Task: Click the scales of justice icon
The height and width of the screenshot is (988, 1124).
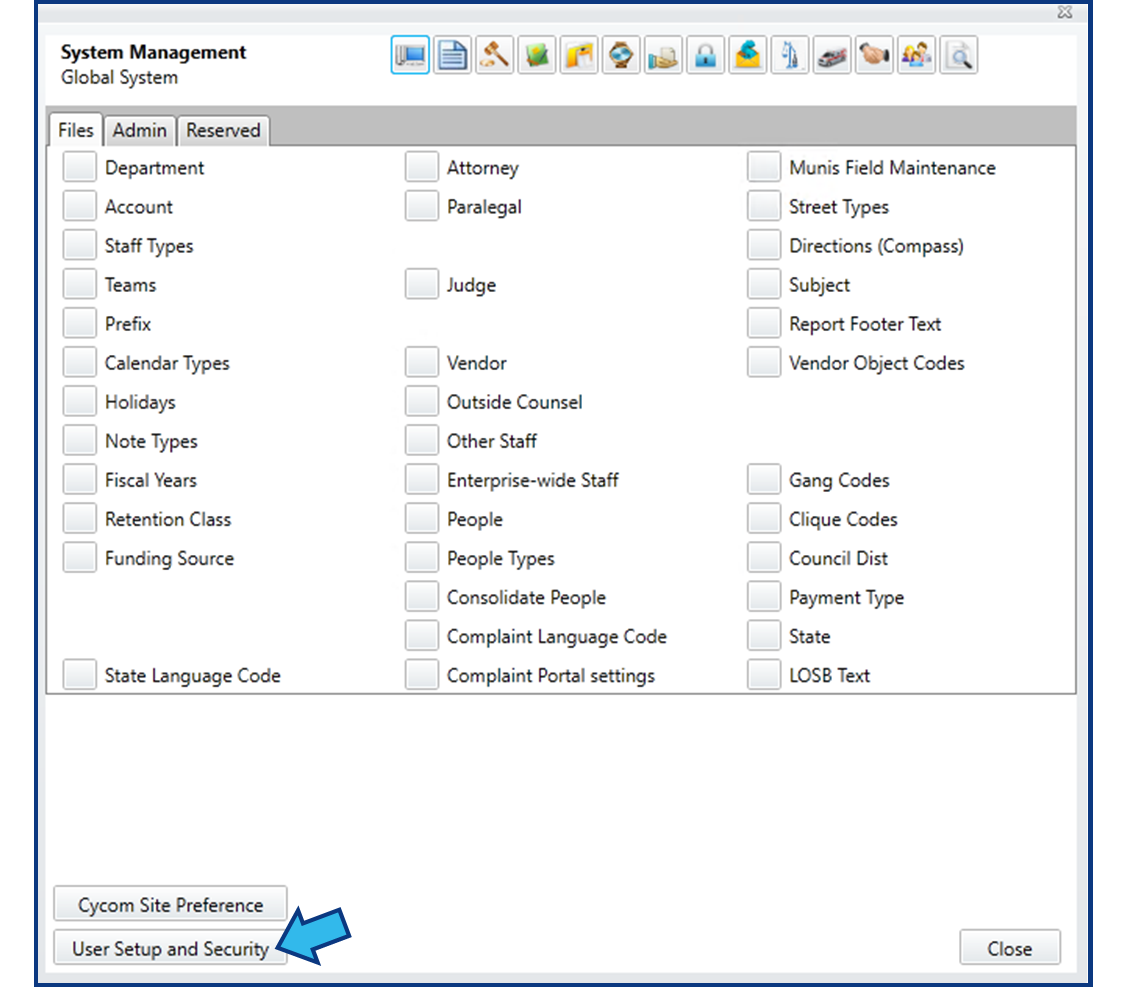Action: coord(790,55)
